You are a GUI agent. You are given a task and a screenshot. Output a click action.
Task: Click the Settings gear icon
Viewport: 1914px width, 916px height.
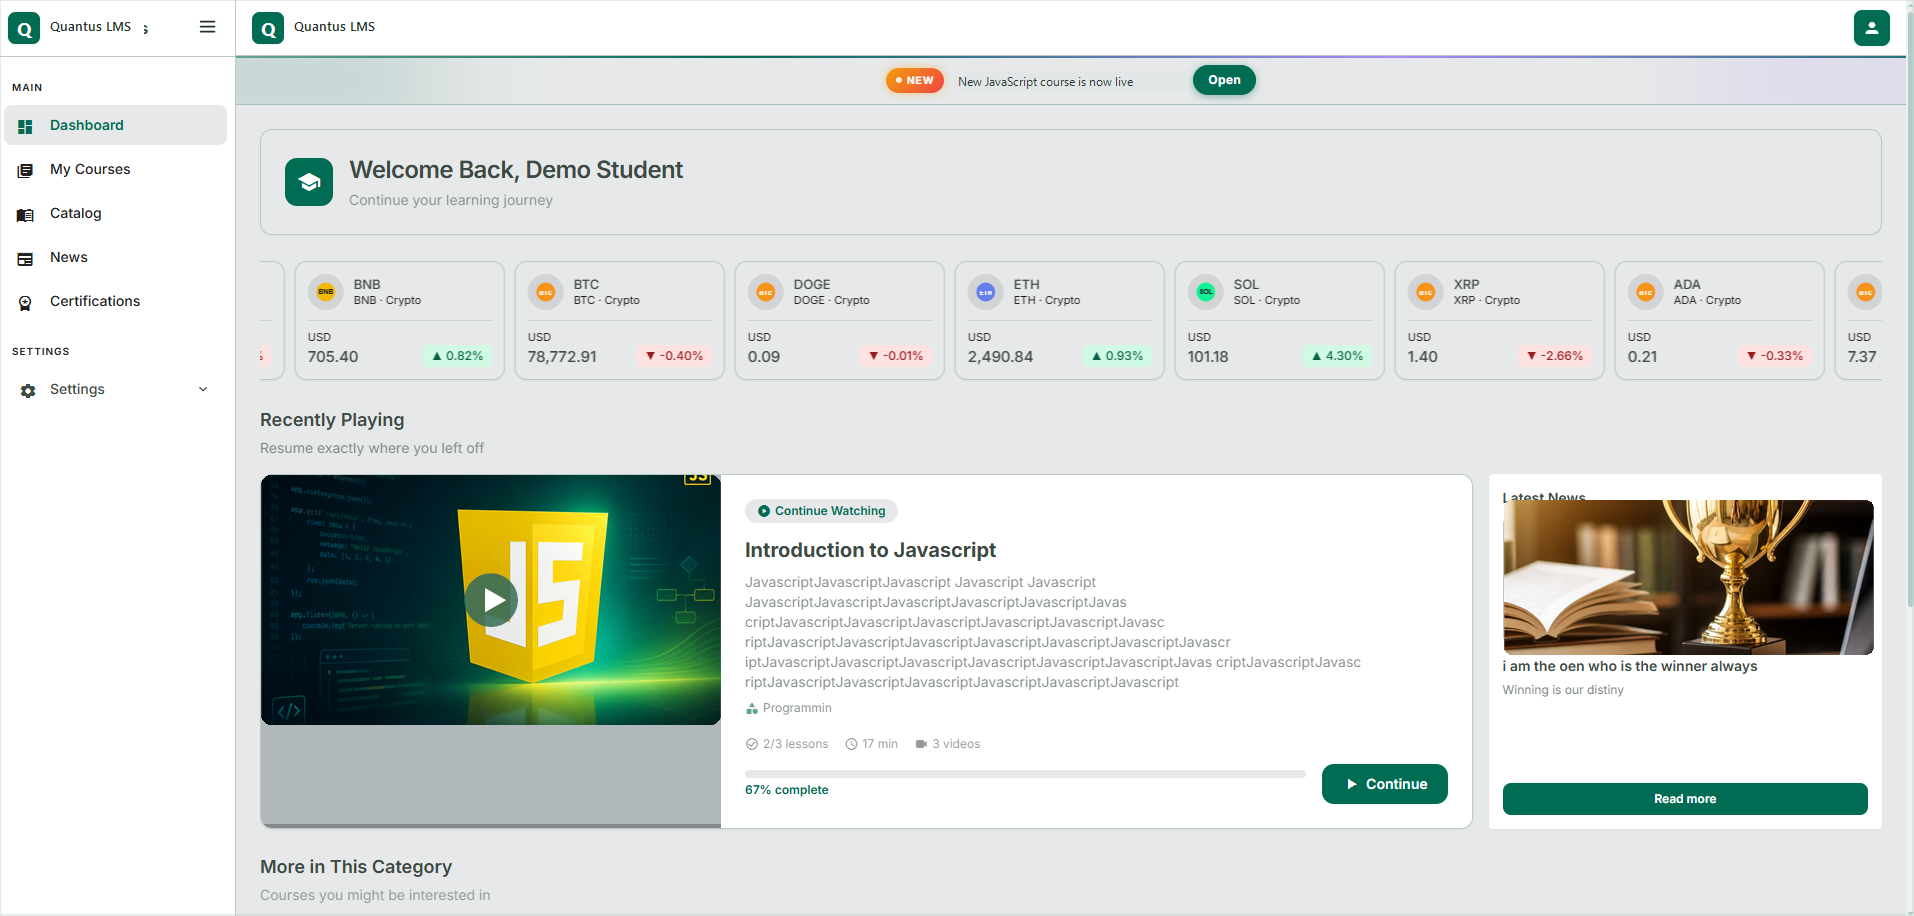28,390
